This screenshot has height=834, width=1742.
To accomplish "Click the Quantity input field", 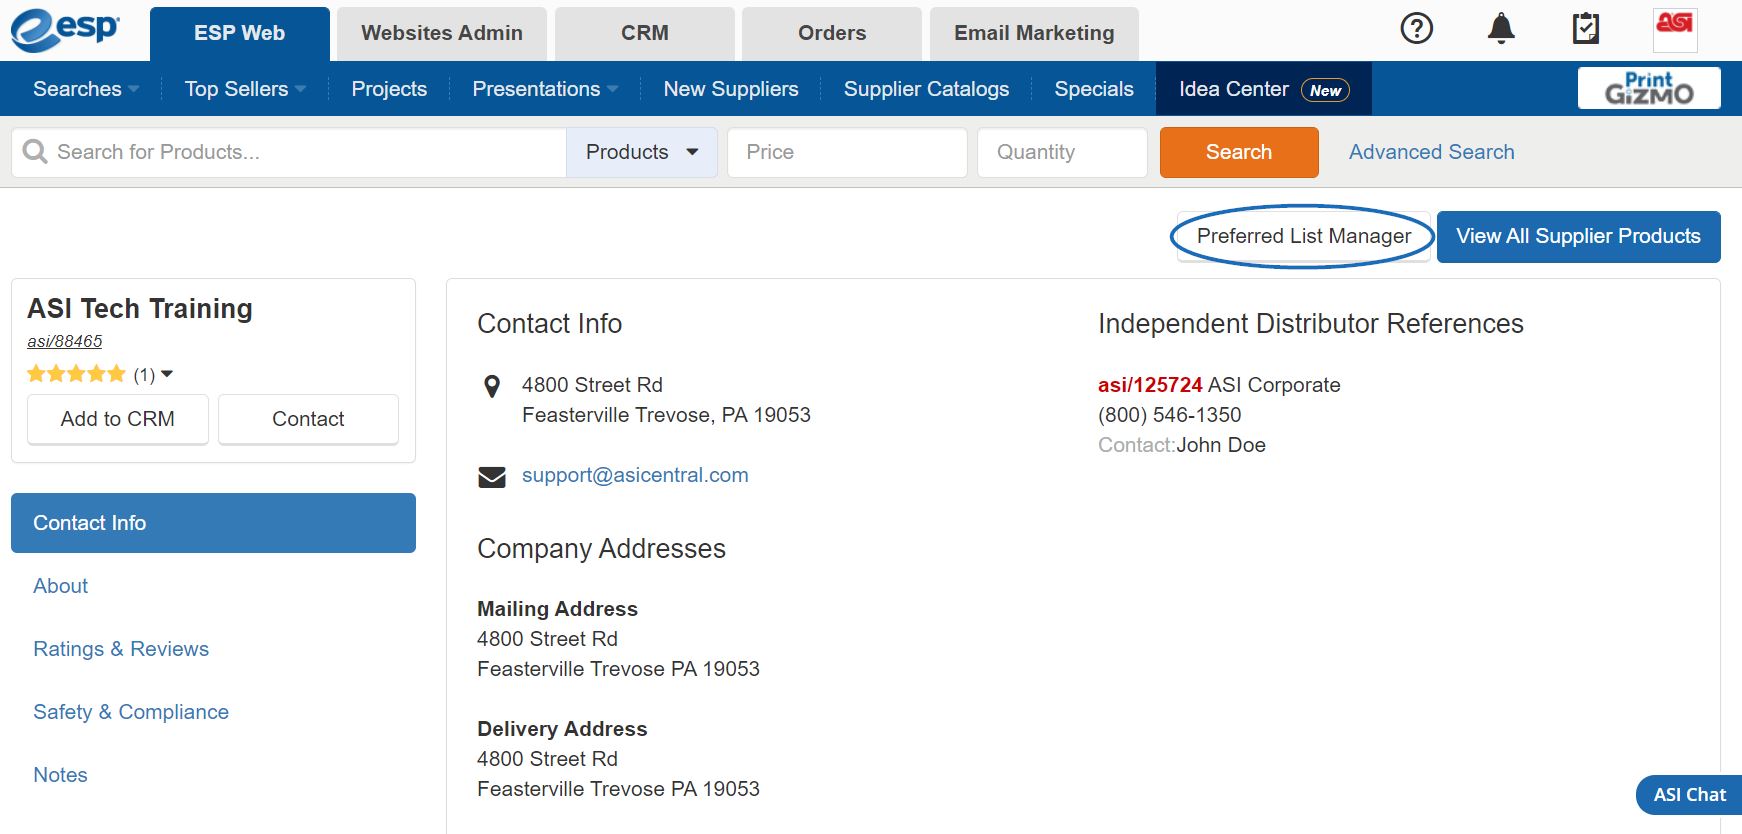I will tap(1062, 152).
